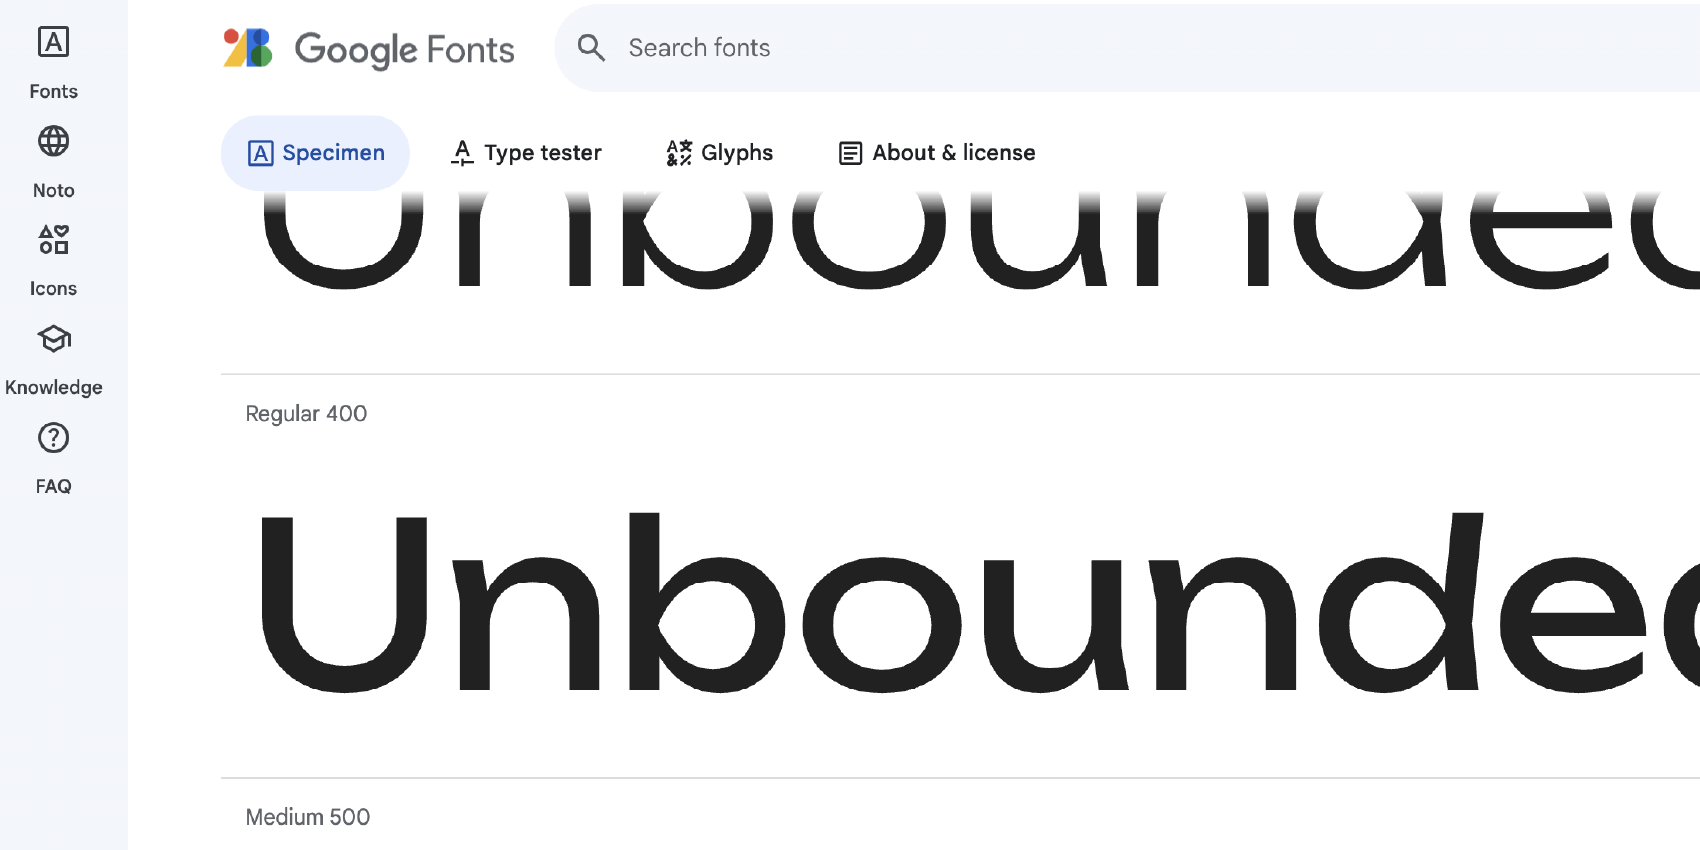Click the Regular 400 Unbounded specimen text

point(980,602)
